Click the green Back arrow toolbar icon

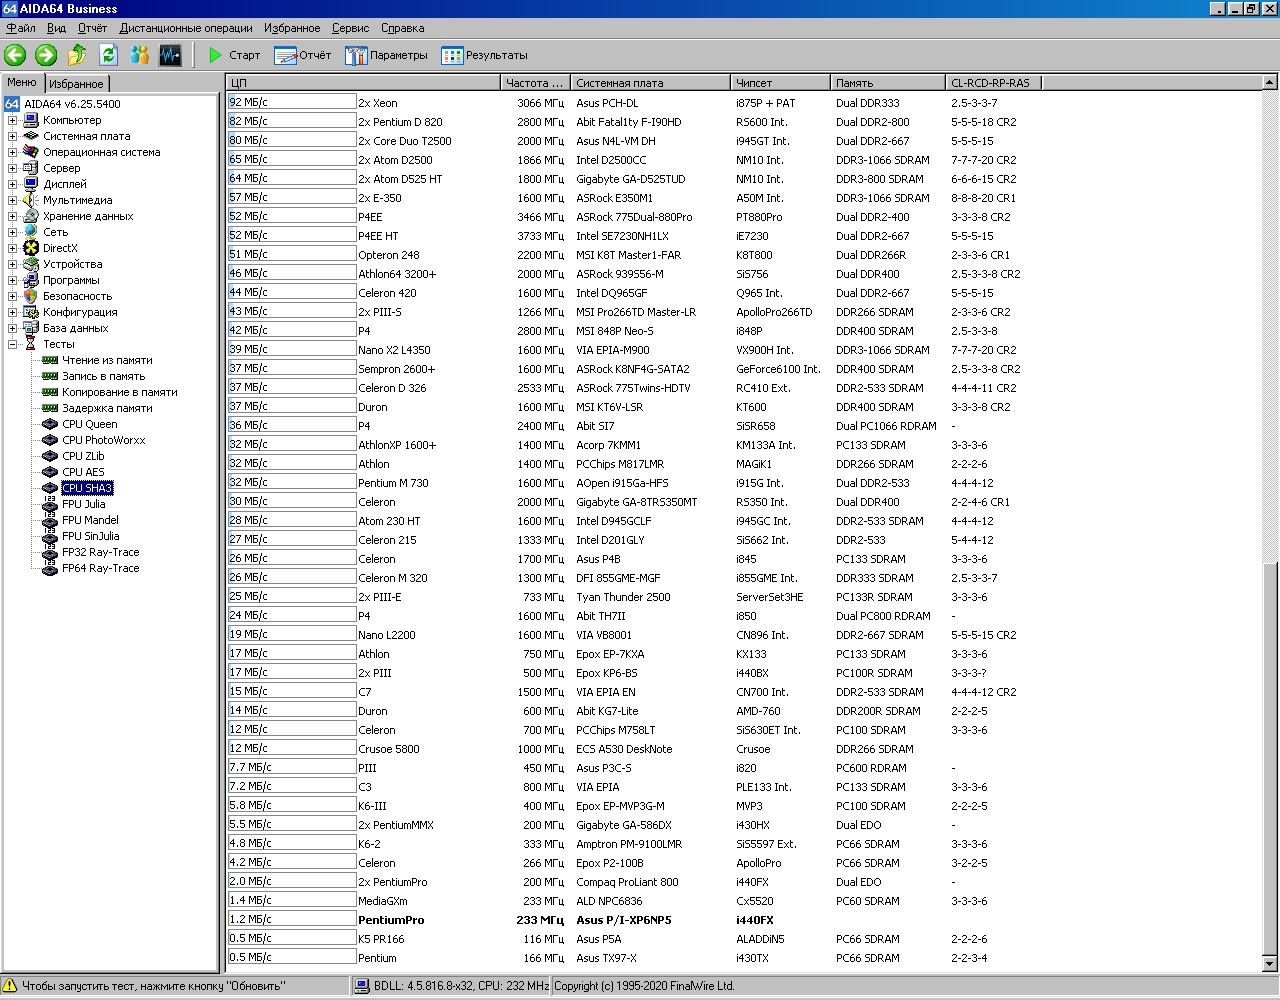pyautogui.click(x=15, y=55)
